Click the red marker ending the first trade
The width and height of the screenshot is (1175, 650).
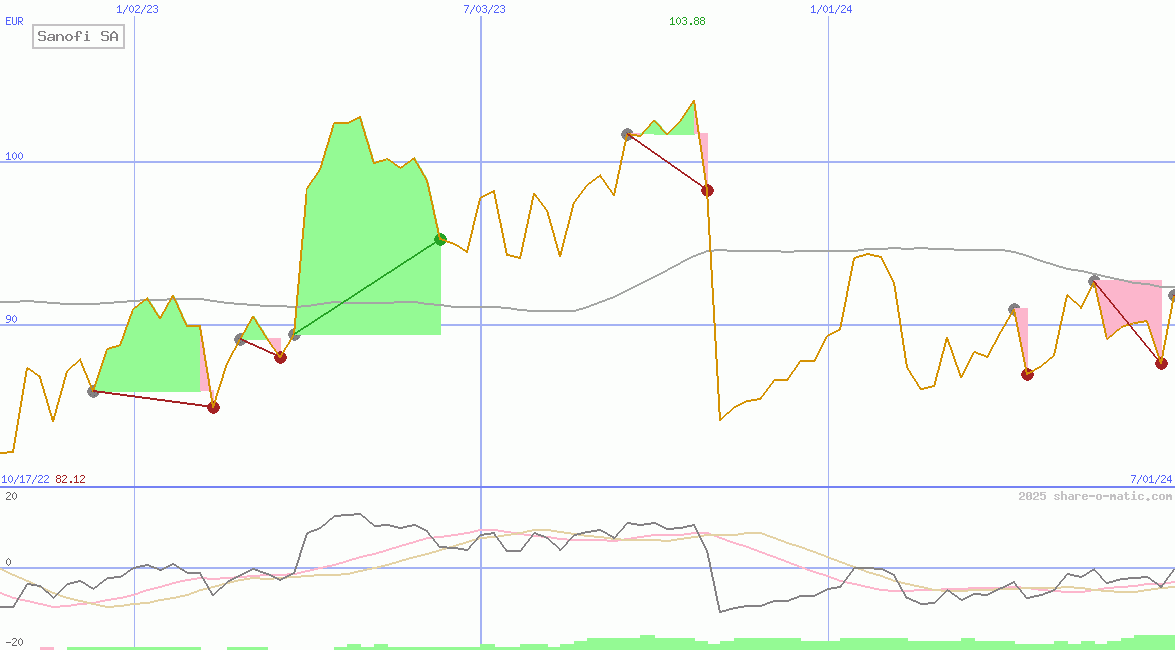point(213,407)
